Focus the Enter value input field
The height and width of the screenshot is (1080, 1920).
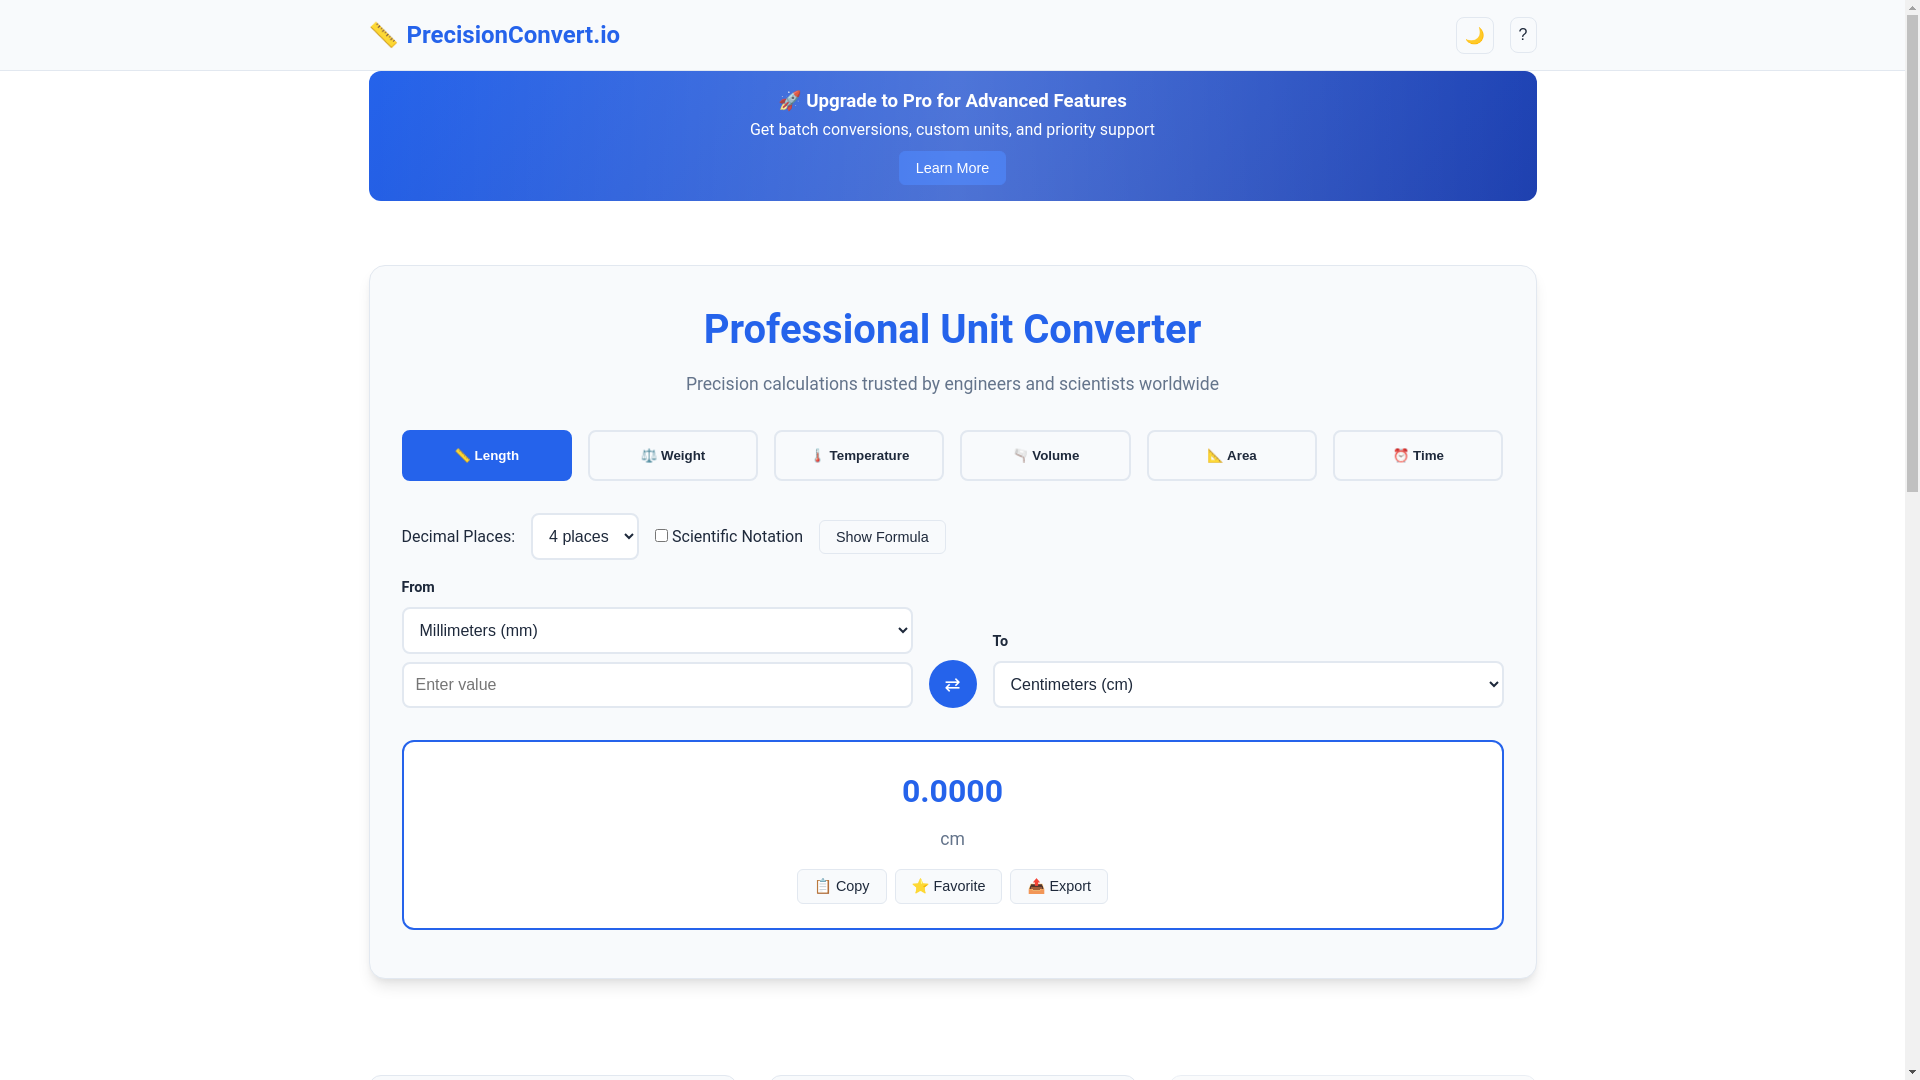[x=657, y=685]
